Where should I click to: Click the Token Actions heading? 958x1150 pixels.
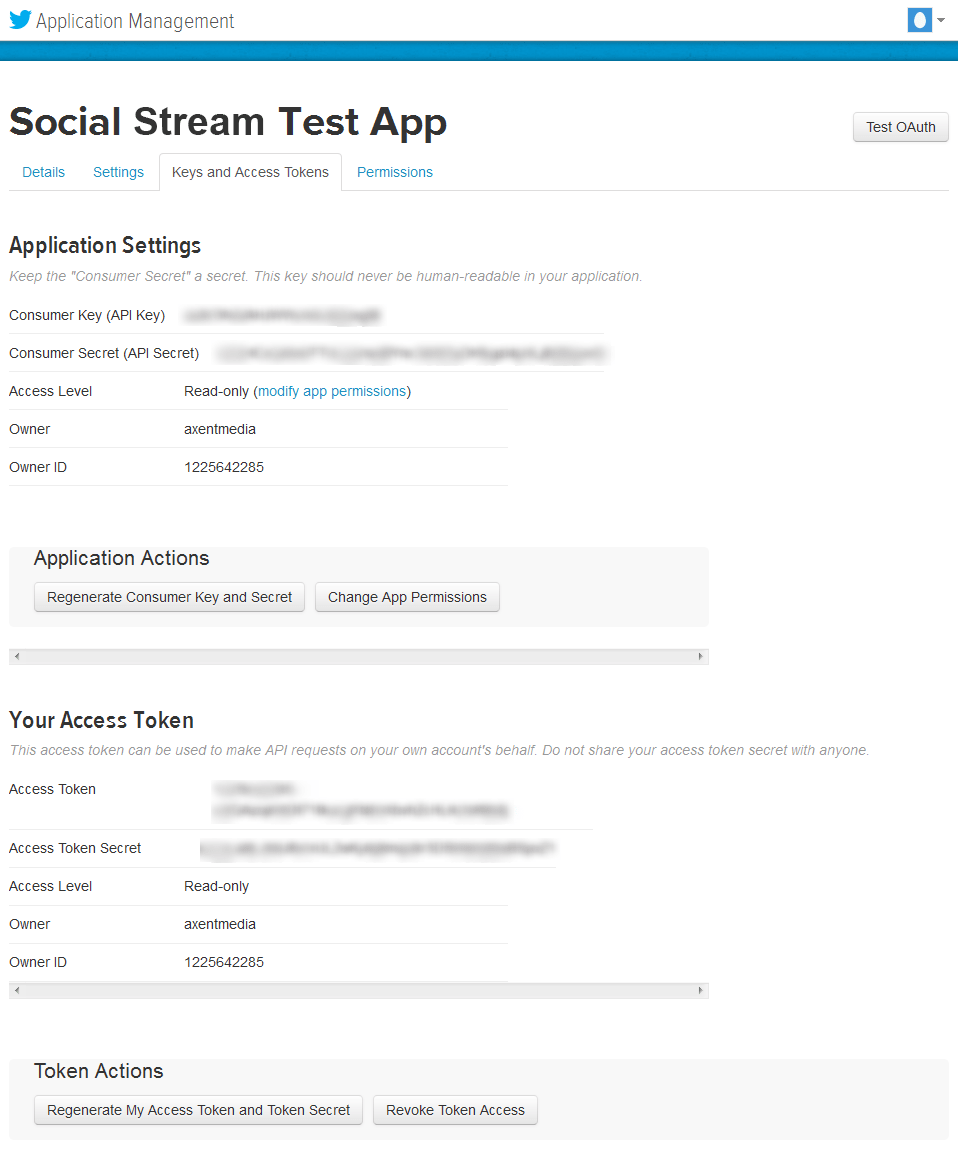(98, 1071)
